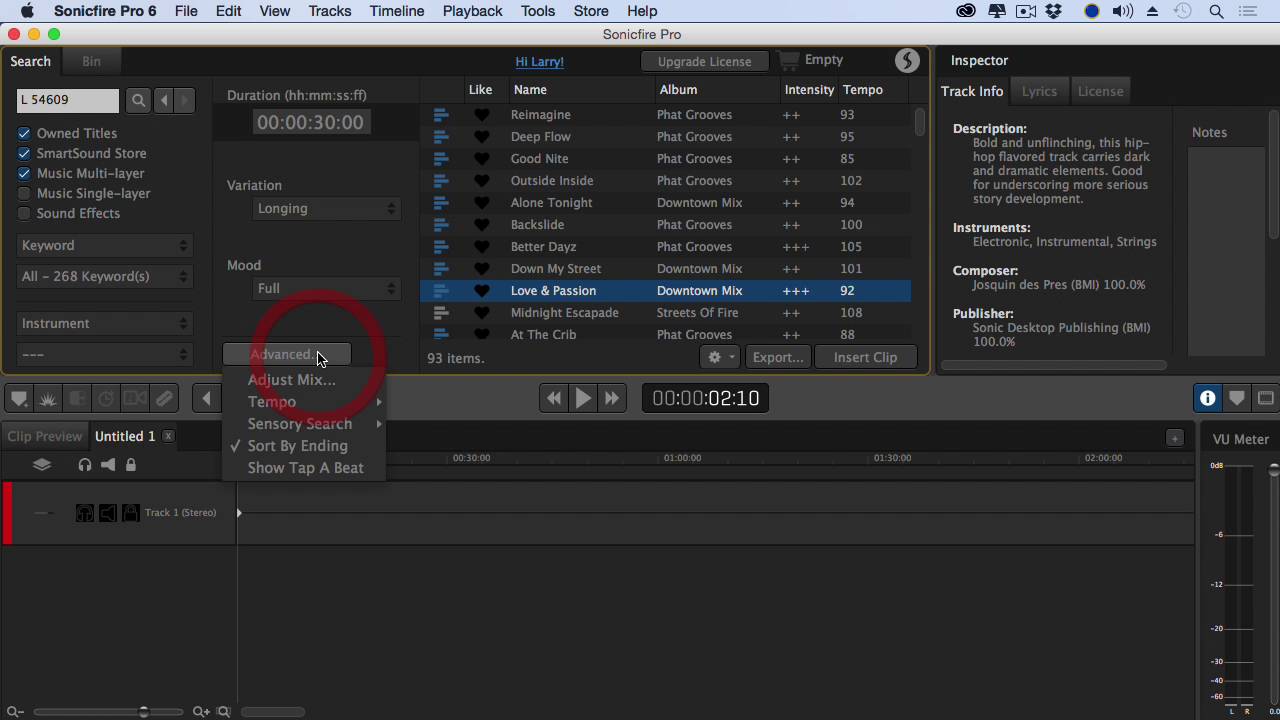Image resolution: width=1280 pixels, height=720 pixels.
Task: Click the timeline zoom slider handle
Action: tap(144, 712)
